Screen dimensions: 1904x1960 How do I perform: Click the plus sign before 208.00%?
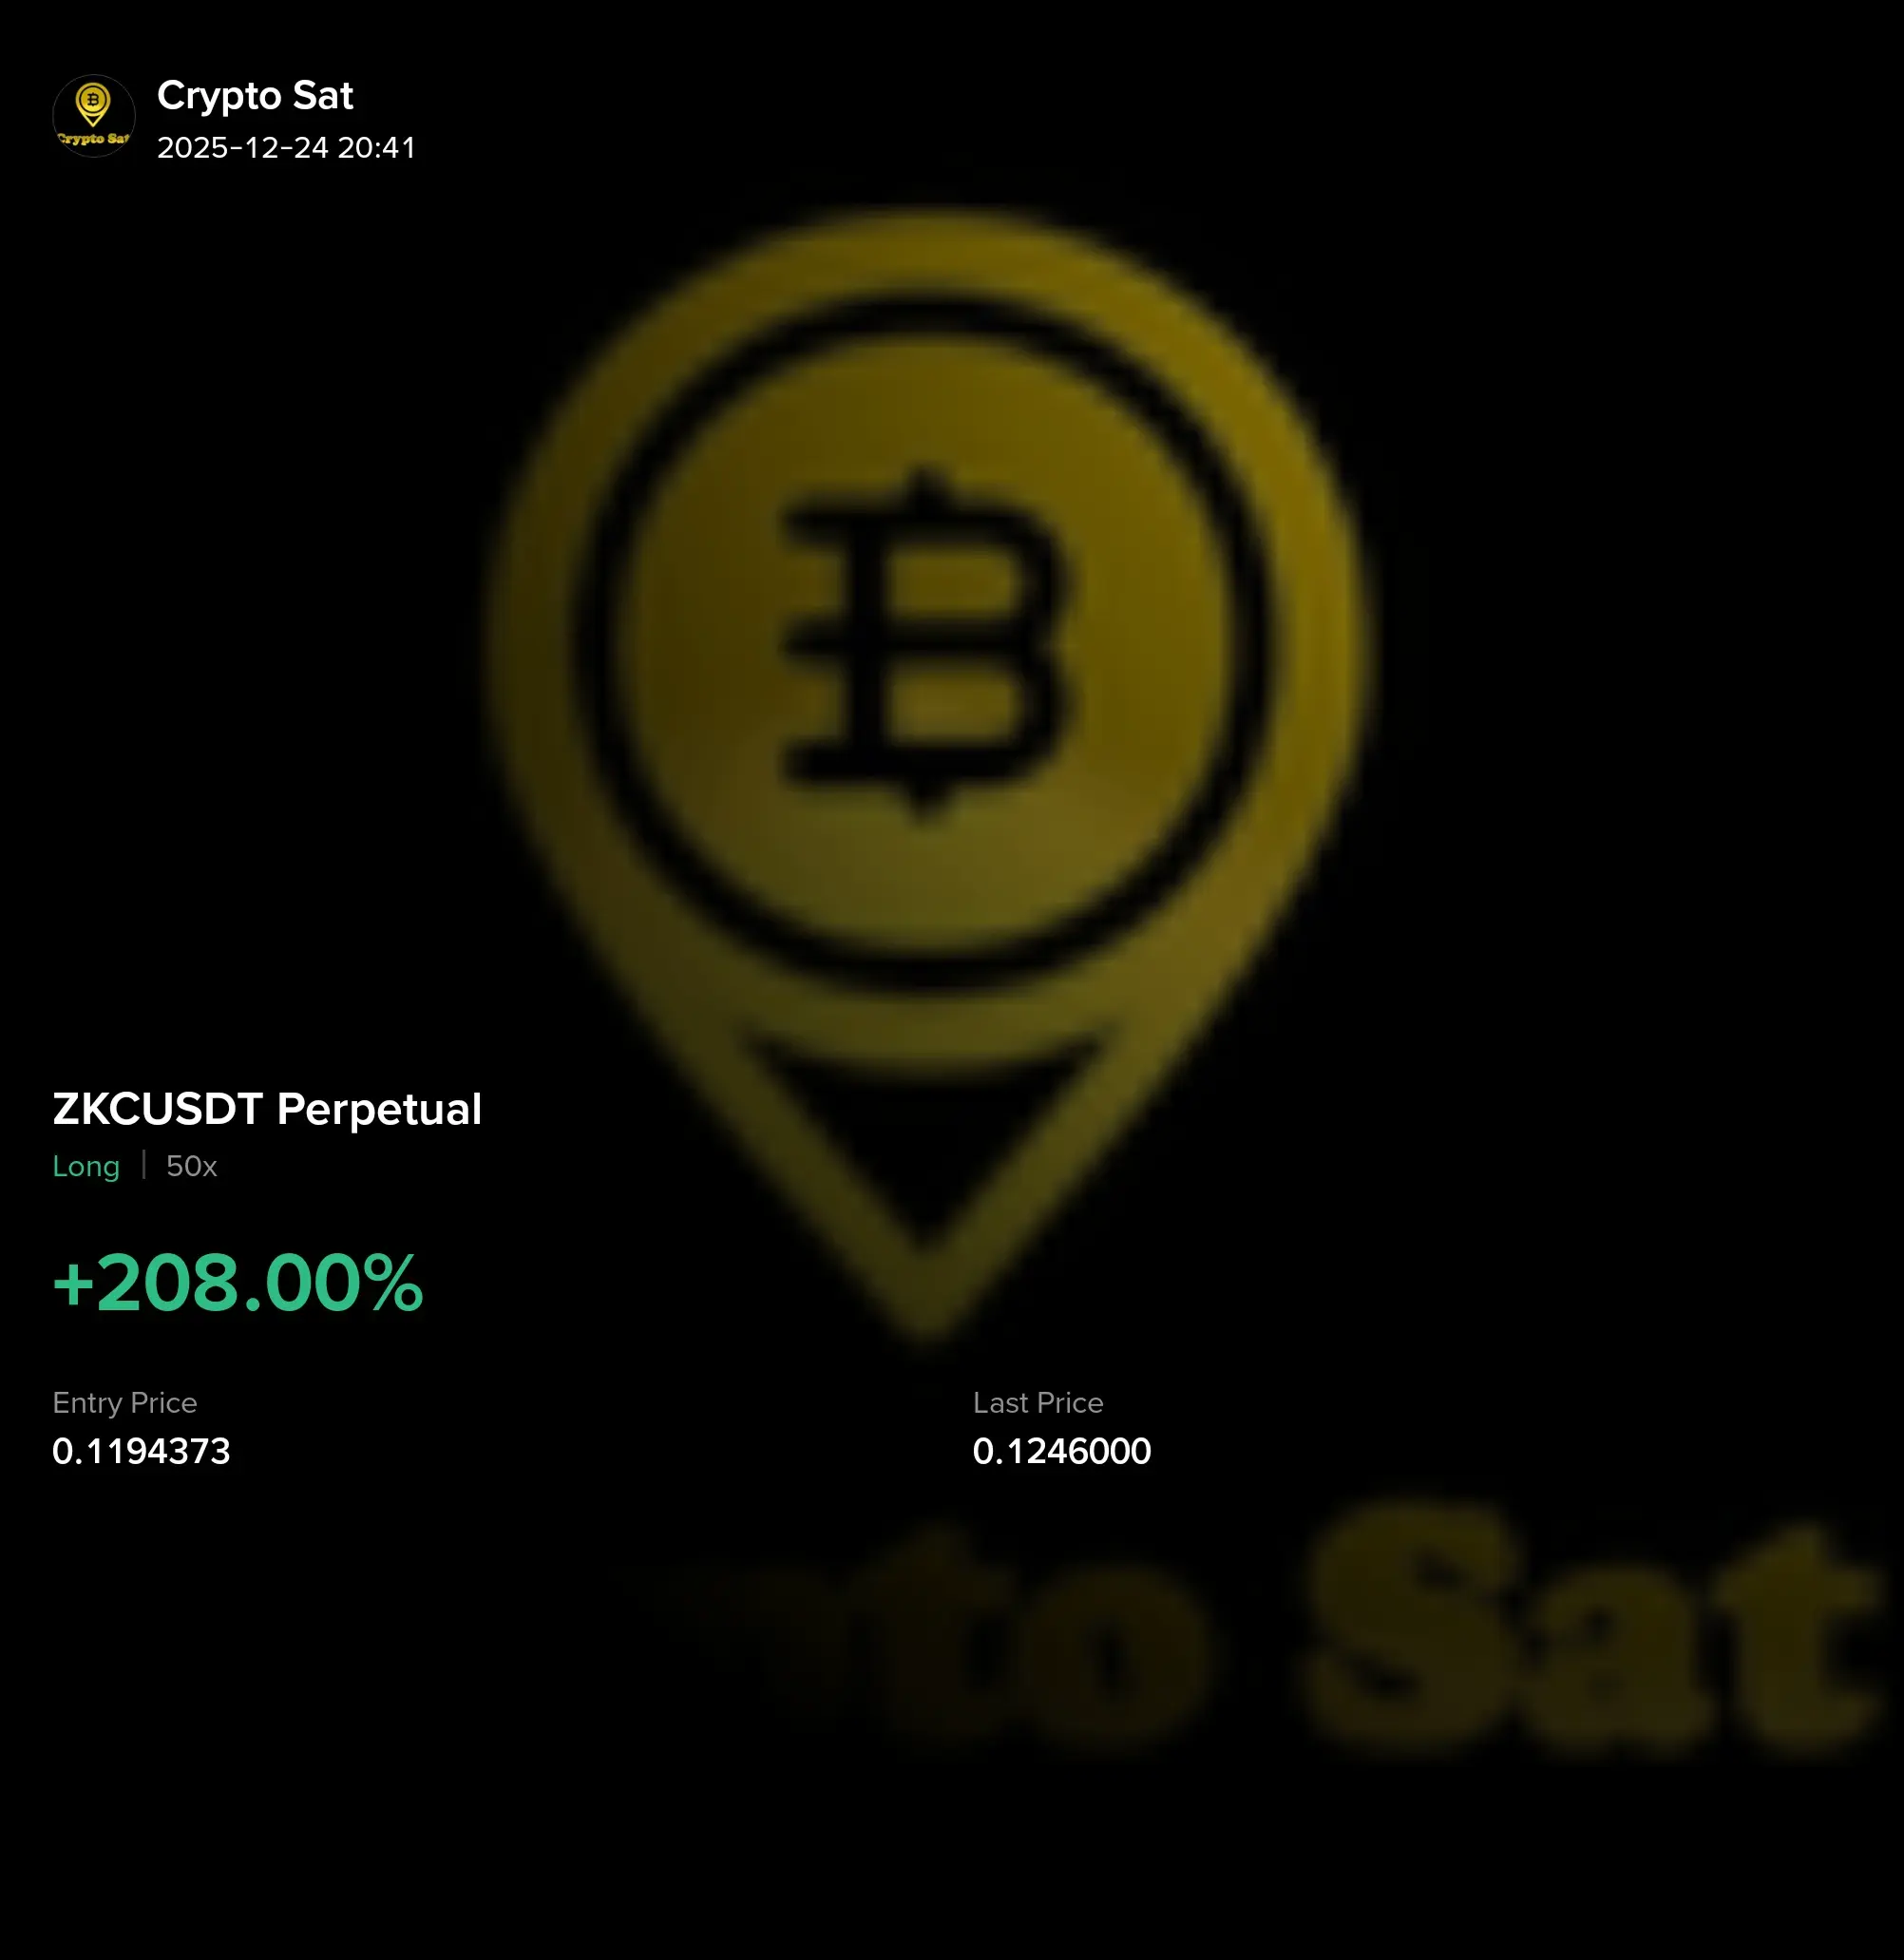click(x=73, y=1284)
